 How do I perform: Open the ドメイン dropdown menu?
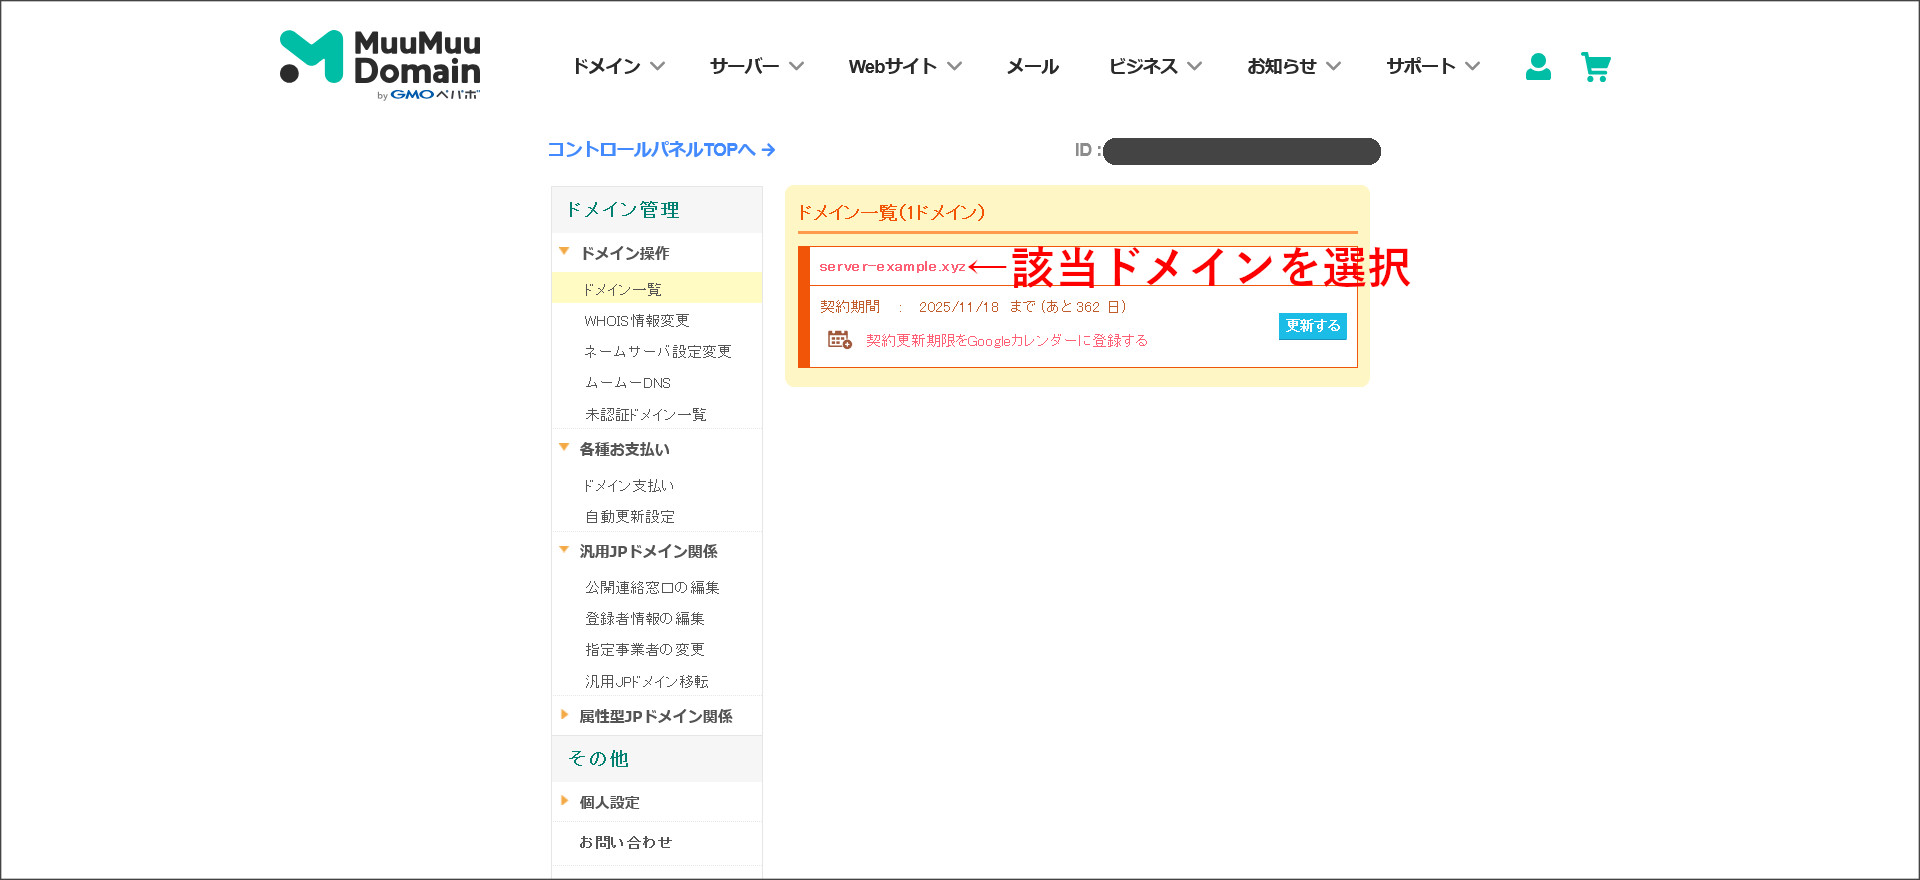click(618, 66)
